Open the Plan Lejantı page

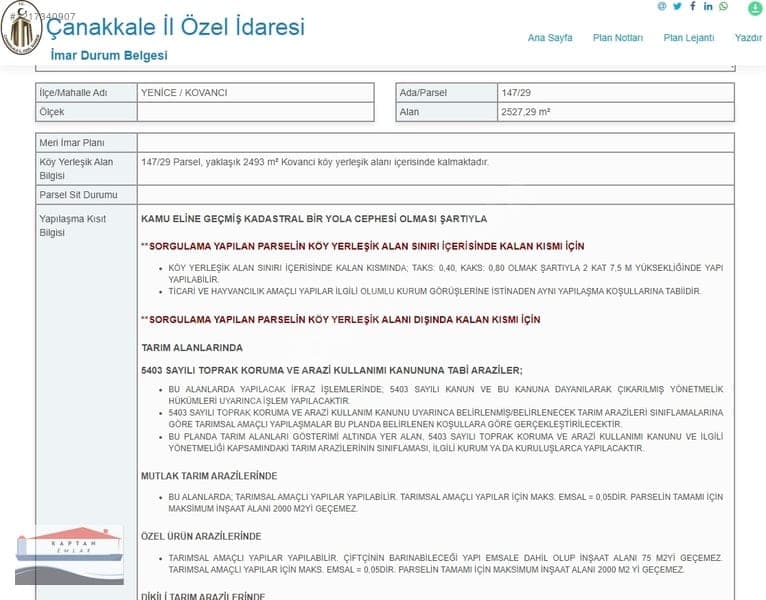[x=689, y=38]
